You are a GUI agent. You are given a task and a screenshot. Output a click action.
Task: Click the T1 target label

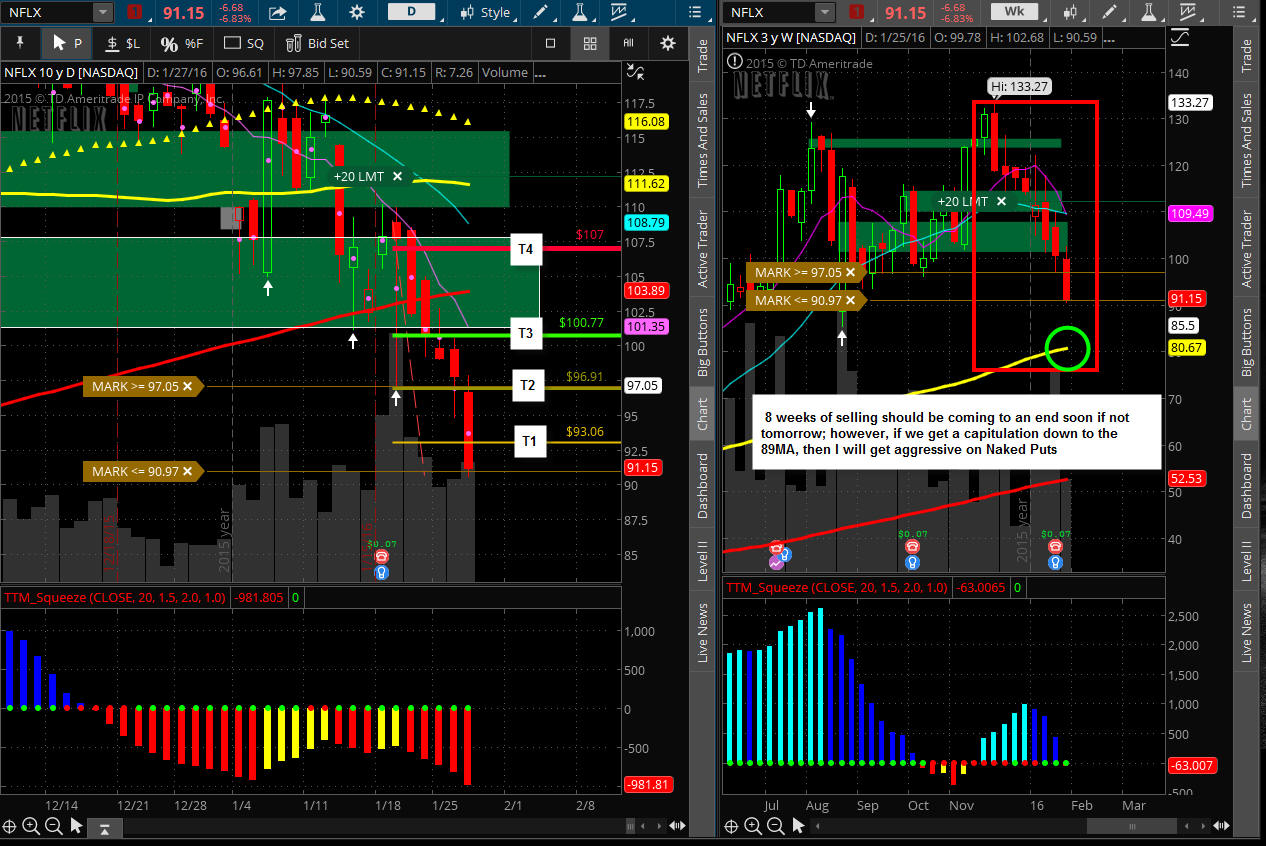pyautogui.click(x=530, y=441)
